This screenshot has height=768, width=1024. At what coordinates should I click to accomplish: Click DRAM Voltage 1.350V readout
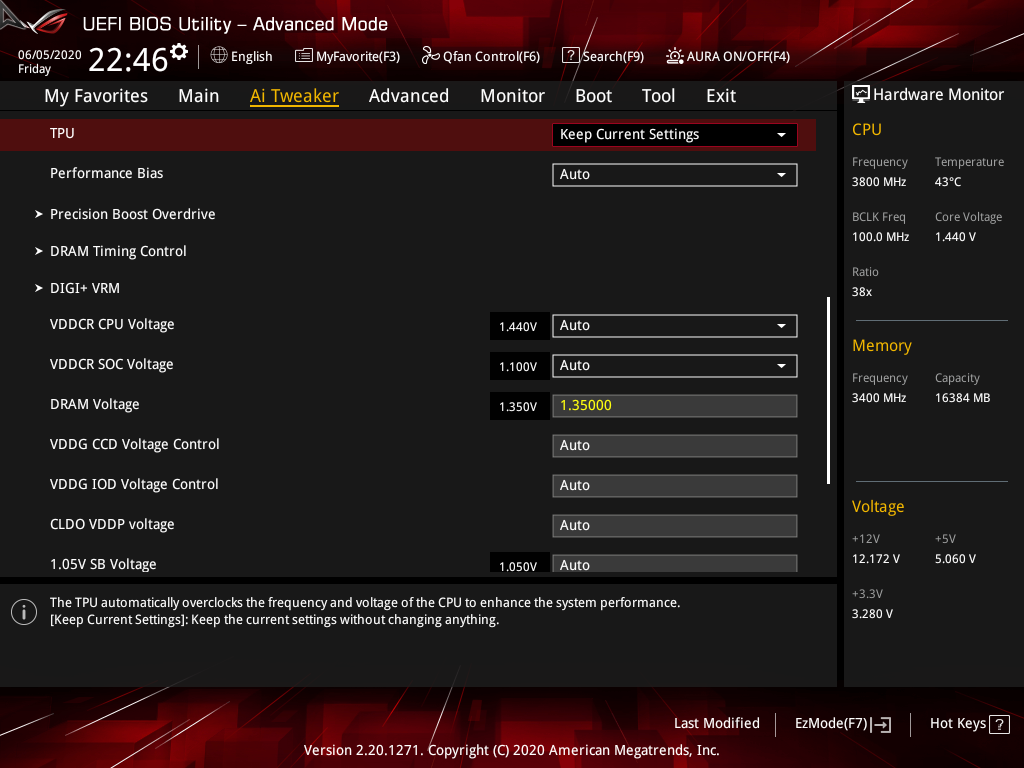(x=519, y=406)
